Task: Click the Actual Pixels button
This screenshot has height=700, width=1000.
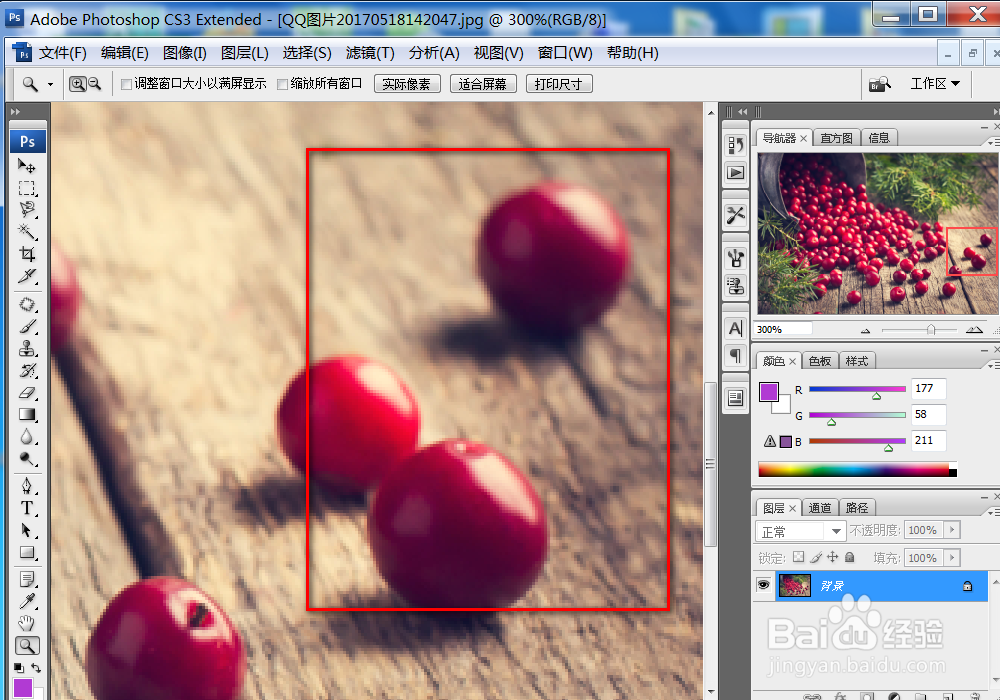Action: point(407,84)
